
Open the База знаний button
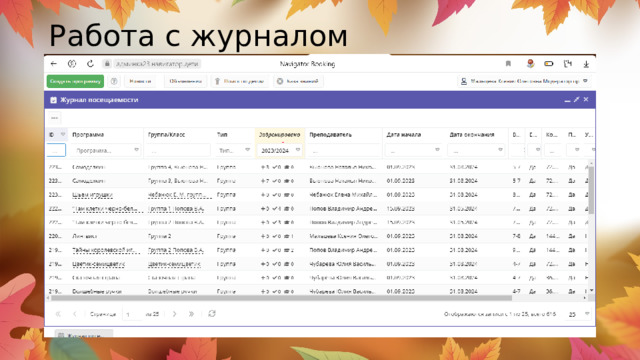pos(298,81)
